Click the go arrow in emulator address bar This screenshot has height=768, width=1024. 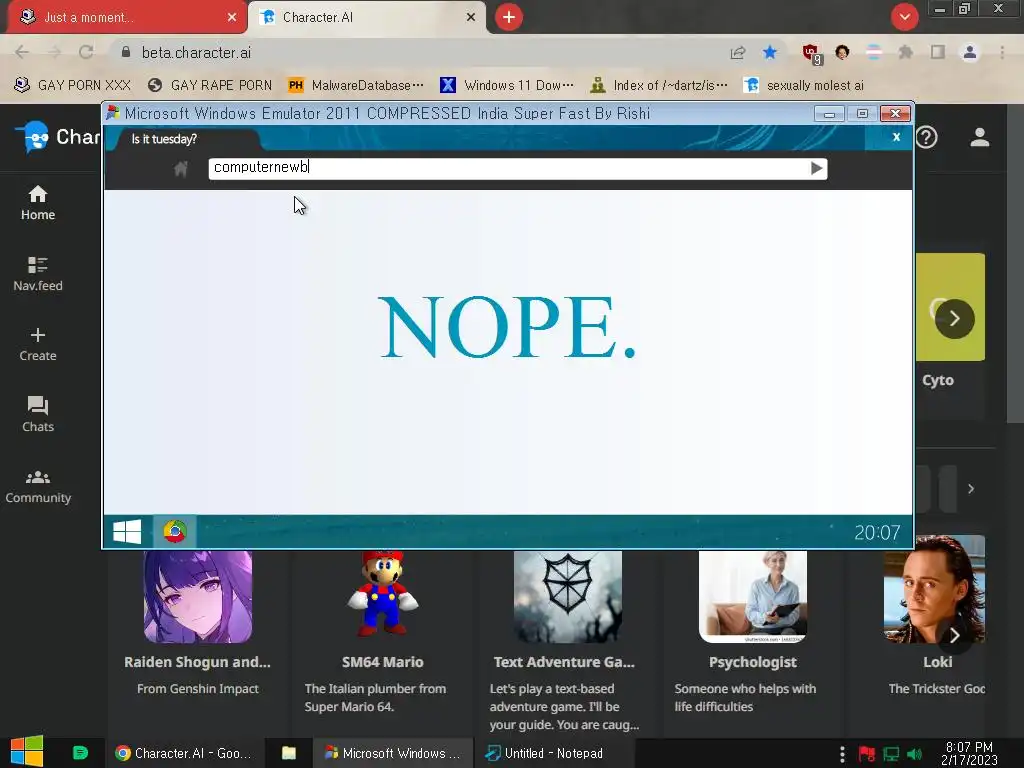coord(816,168)
